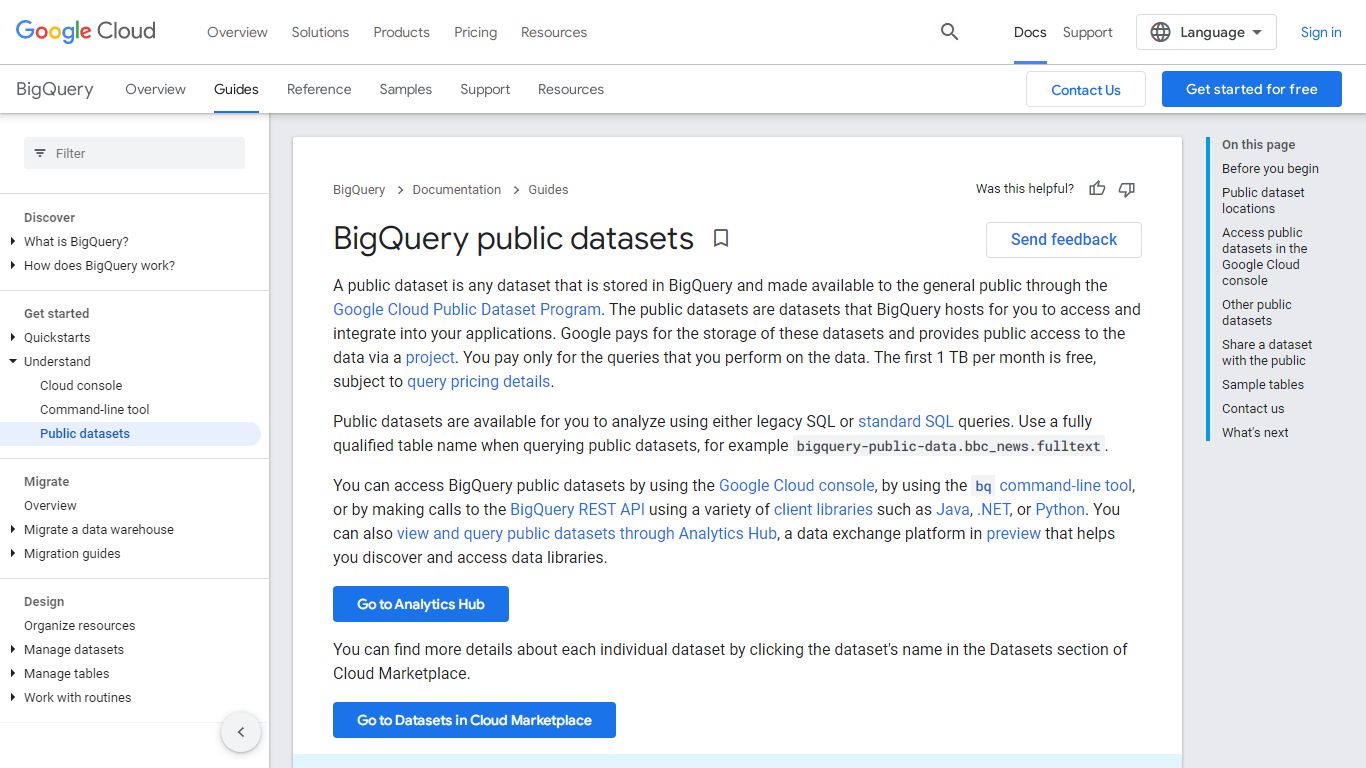This screenshot has width=1366, height=768.
Task: Select the Samples tab
Action: click(x=405, y=89)
